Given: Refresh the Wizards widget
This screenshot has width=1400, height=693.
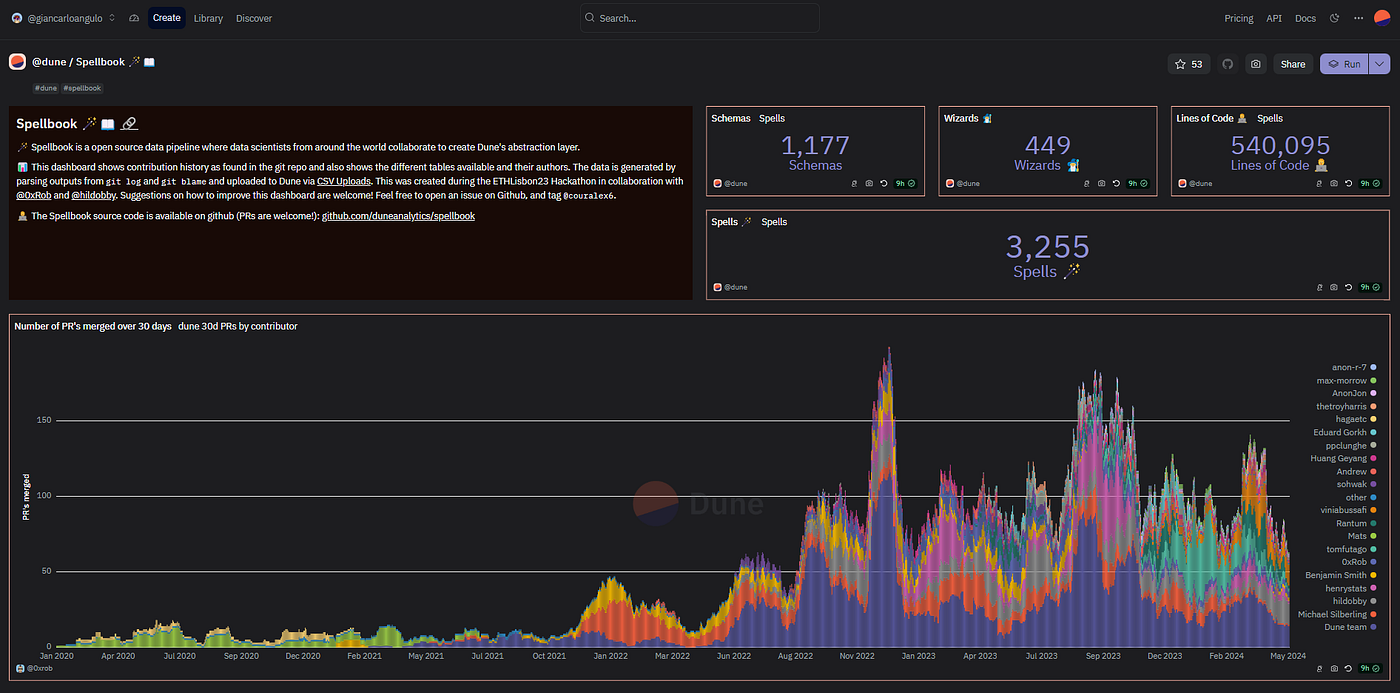Looking at the screenshot, I should tap(1116, 184).
